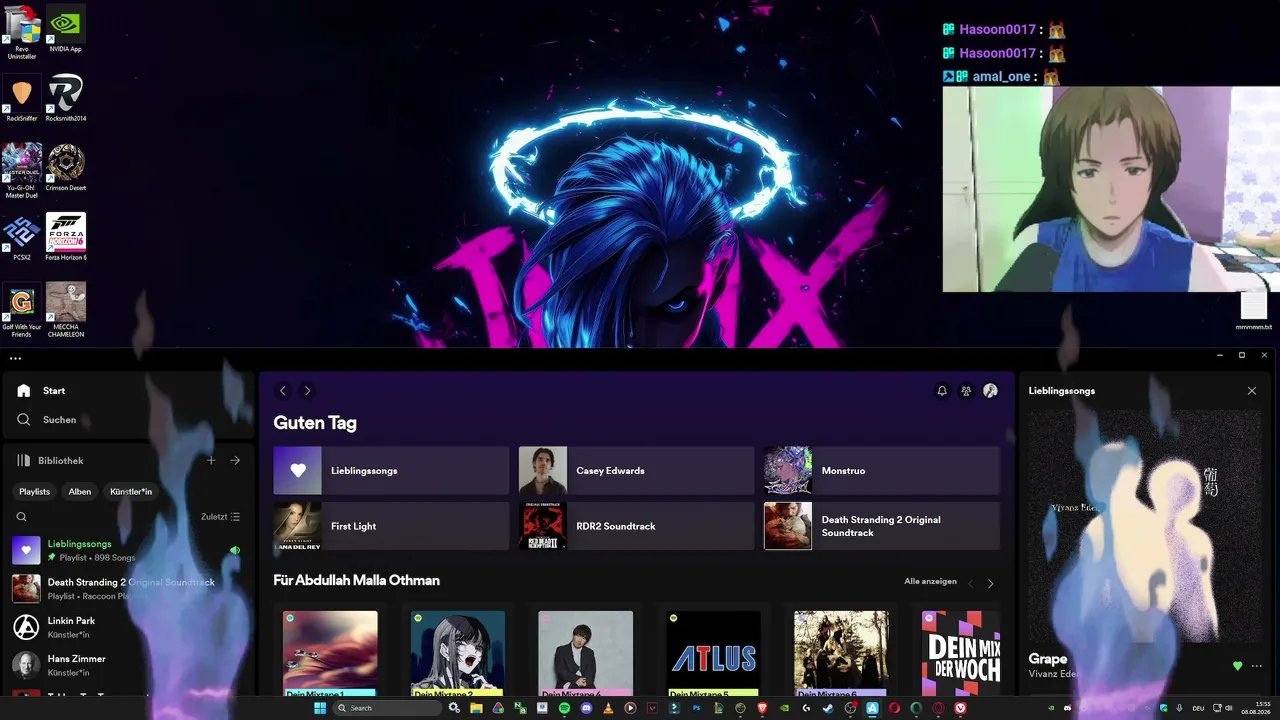Open Discord from the taskbar
1280x720 pixels.
pyautogui.click(x=586, y=708)
